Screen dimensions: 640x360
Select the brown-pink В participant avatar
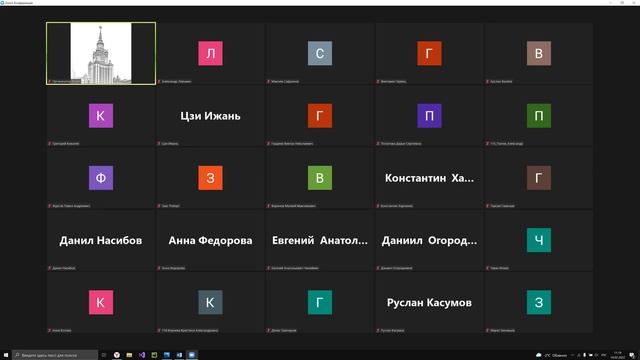tap(539, 53)
